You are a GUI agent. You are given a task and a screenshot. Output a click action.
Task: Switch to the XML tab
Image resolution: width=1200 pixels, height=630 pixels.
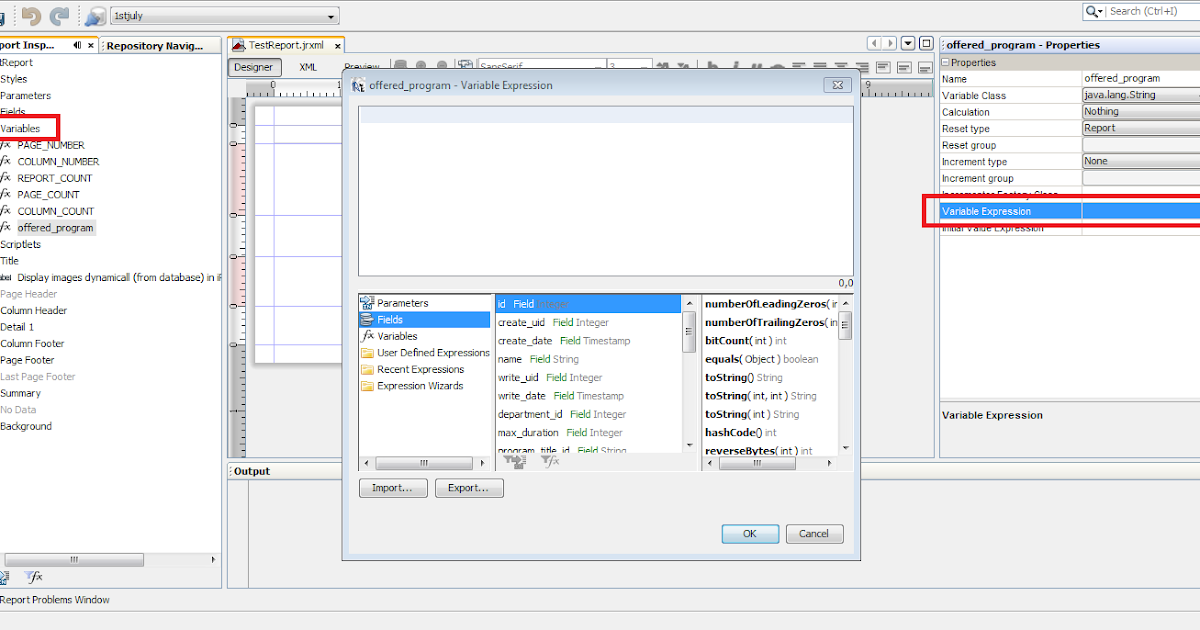pyautogui.click(x=309, y=67)
